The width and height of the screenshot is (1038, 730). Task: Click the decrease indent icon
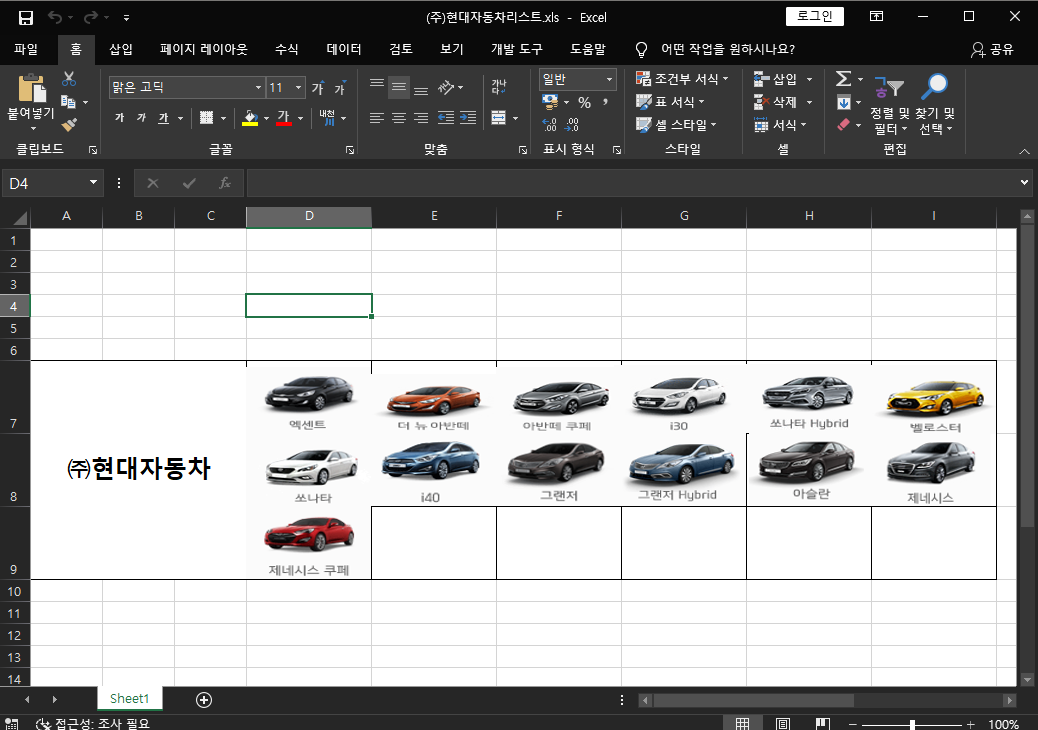tap(446, 118)
